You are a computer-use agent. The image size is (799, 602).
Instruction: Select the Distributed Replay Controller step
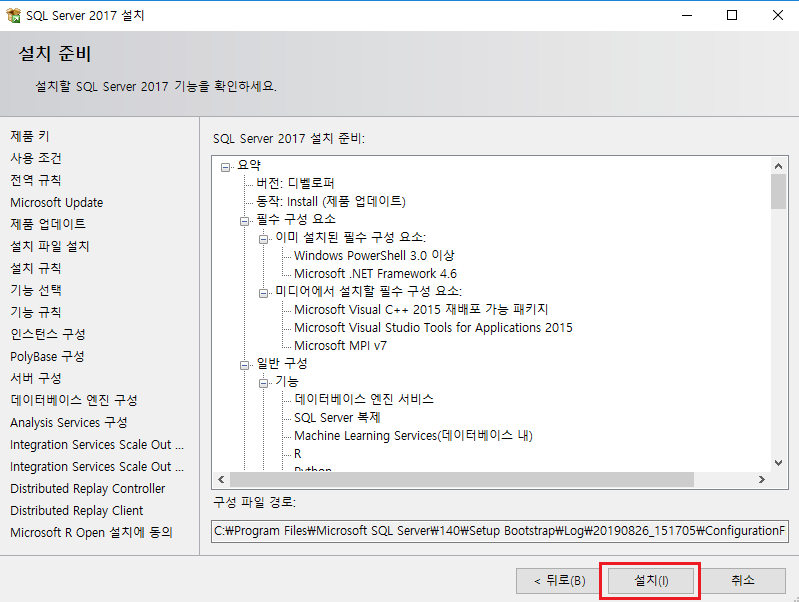[x=88, y=488]
